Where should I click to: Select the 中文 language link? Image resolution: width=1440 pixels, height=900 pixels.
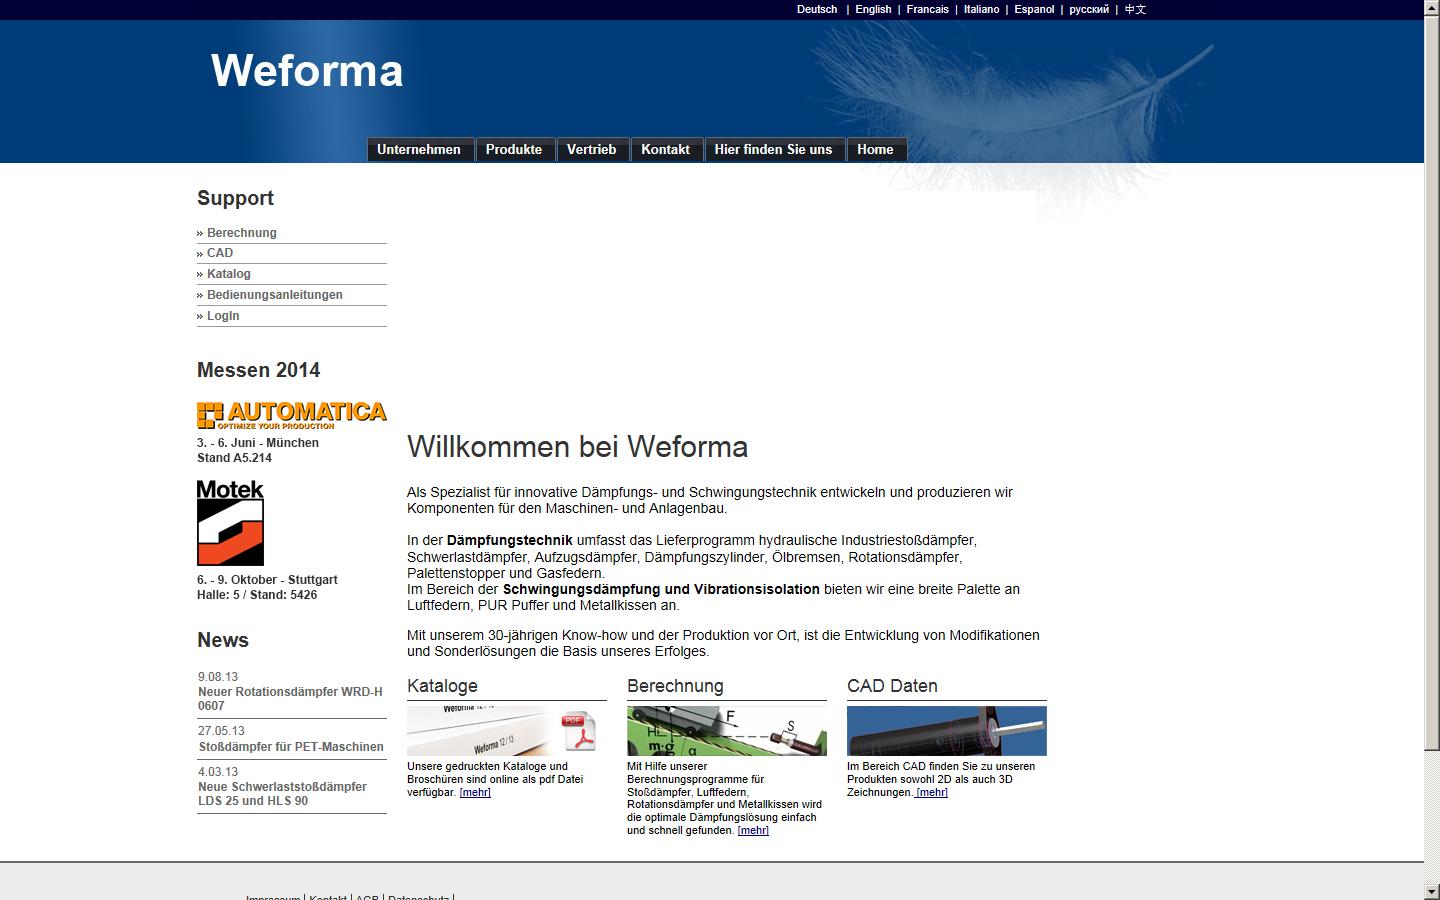point(1135,9)
